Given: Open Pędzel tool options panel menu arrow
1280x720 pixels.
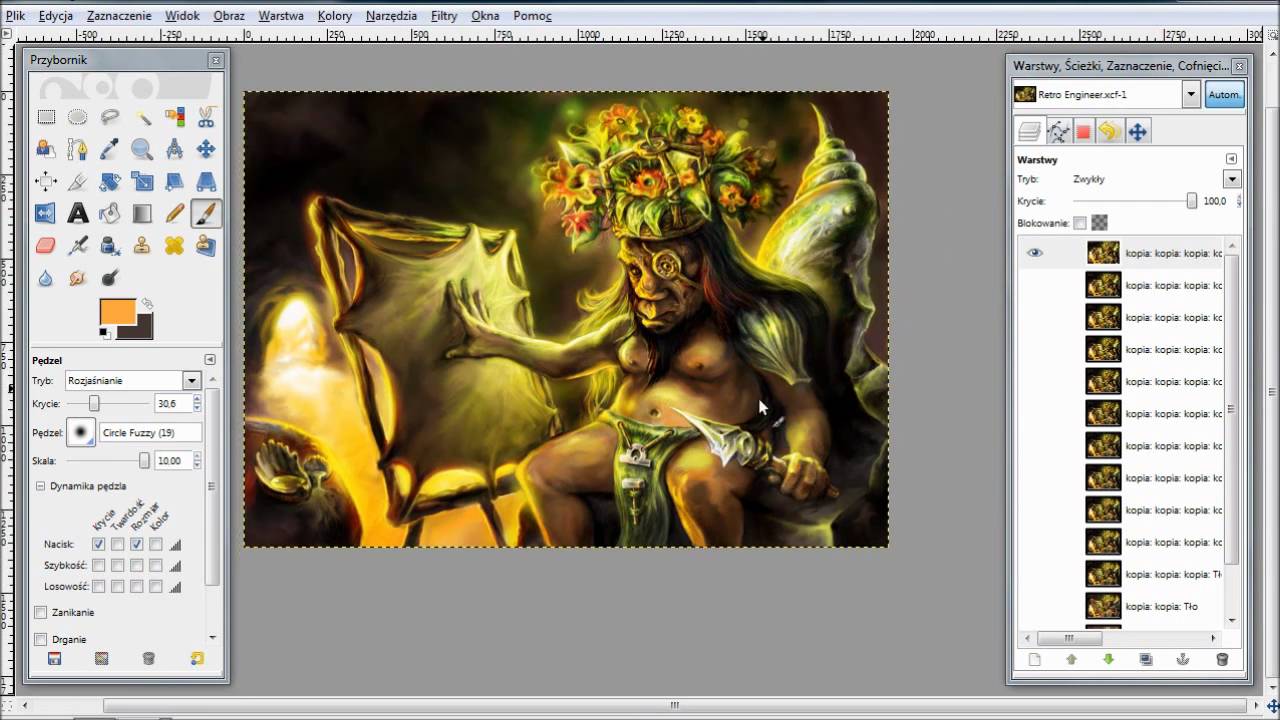Looking at the screenshot, I should point(210,360).
